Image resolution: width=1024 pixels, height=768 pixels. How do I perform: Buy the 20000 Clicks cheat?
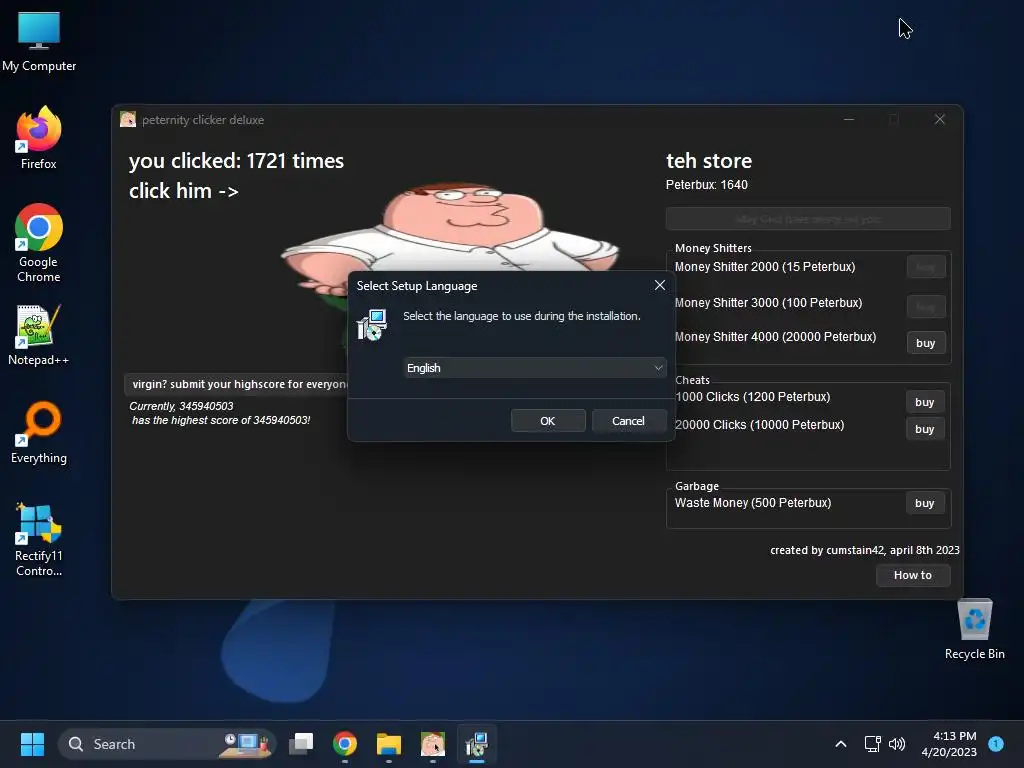(x=925, y=428)
